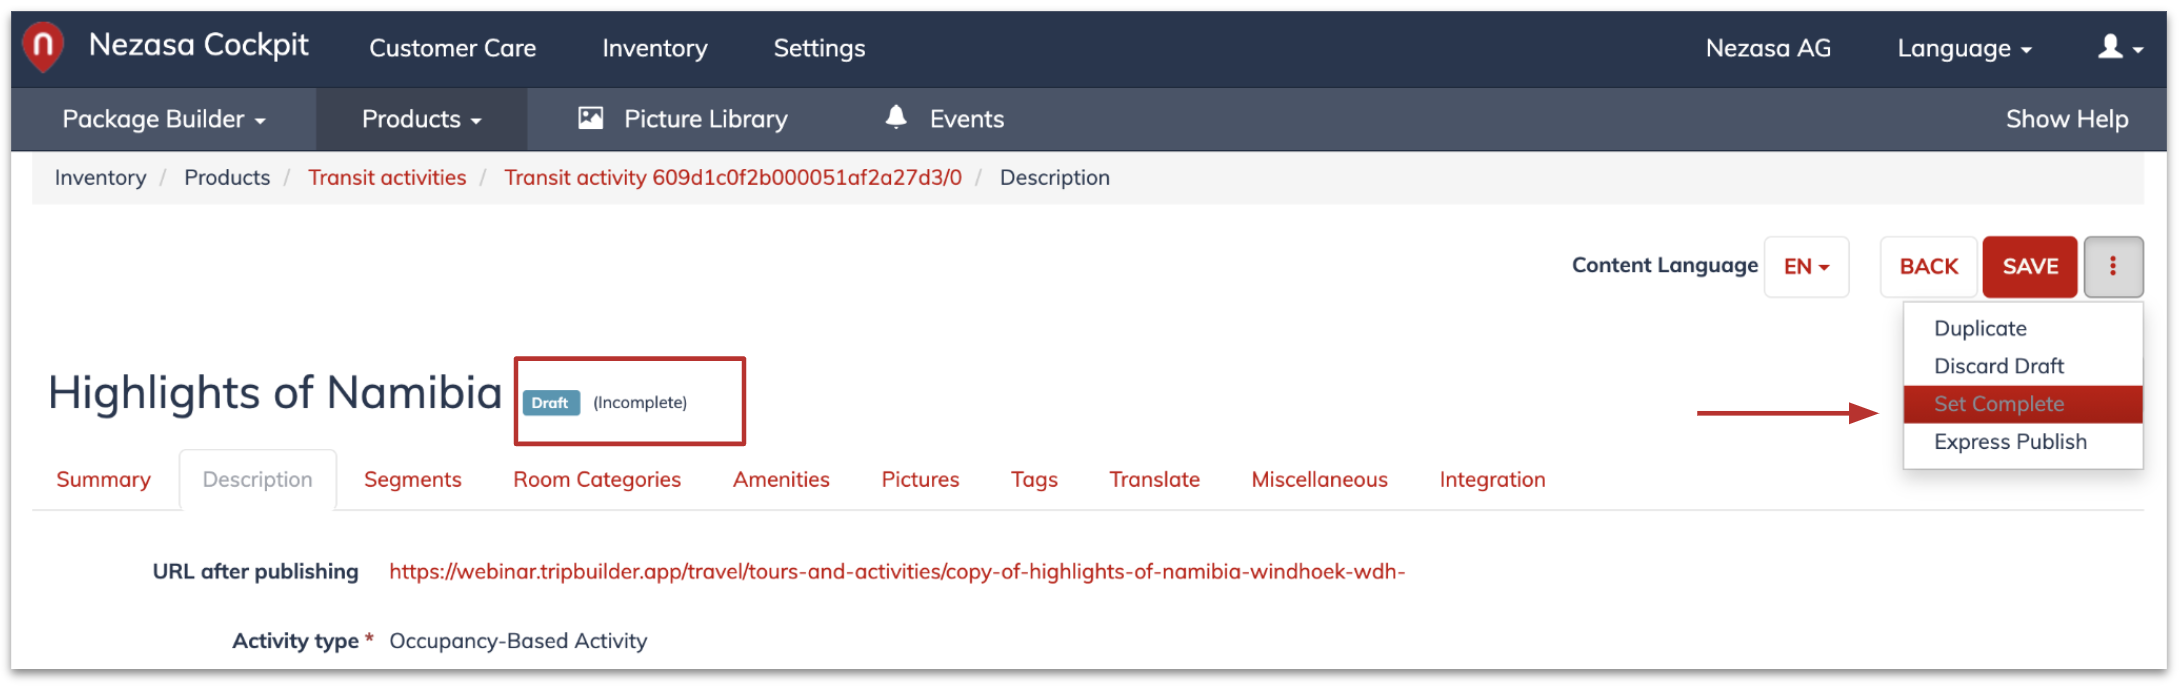
Task: Open the Room Categories tab
Action: (x=597, y=480)
